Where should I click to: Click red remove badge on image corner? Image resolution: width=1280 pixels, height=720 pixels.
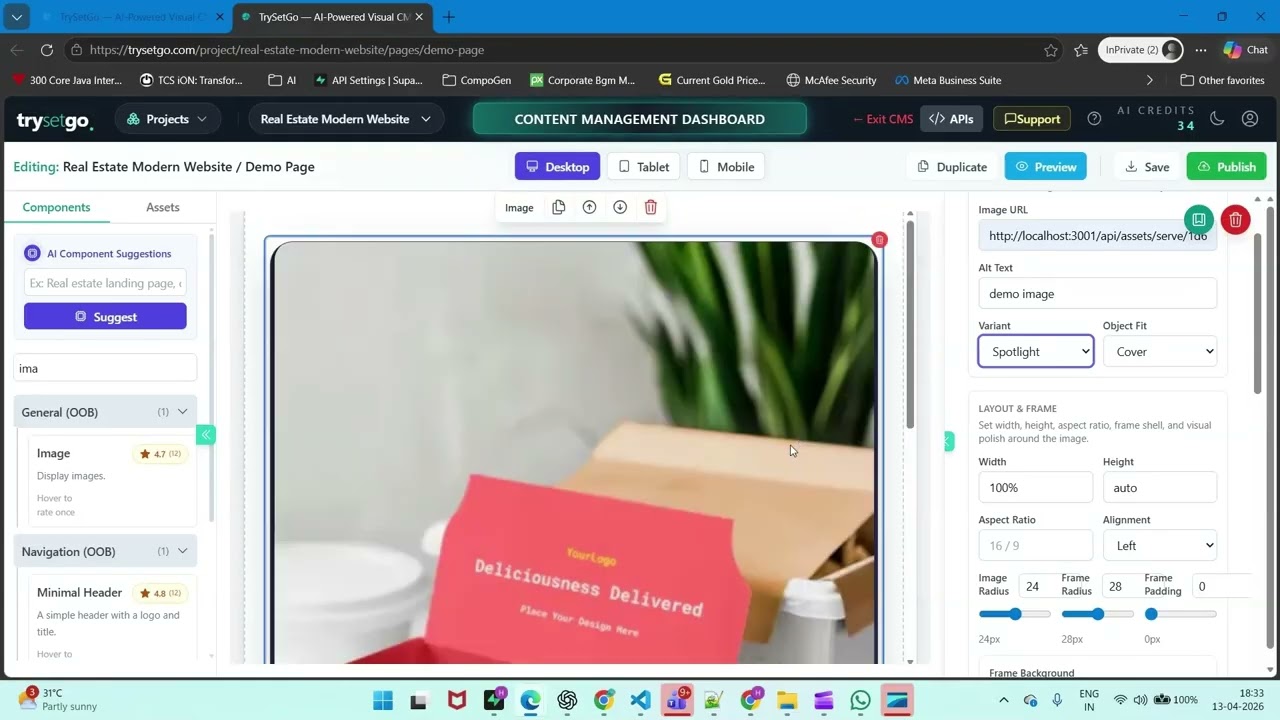point(879,240)
